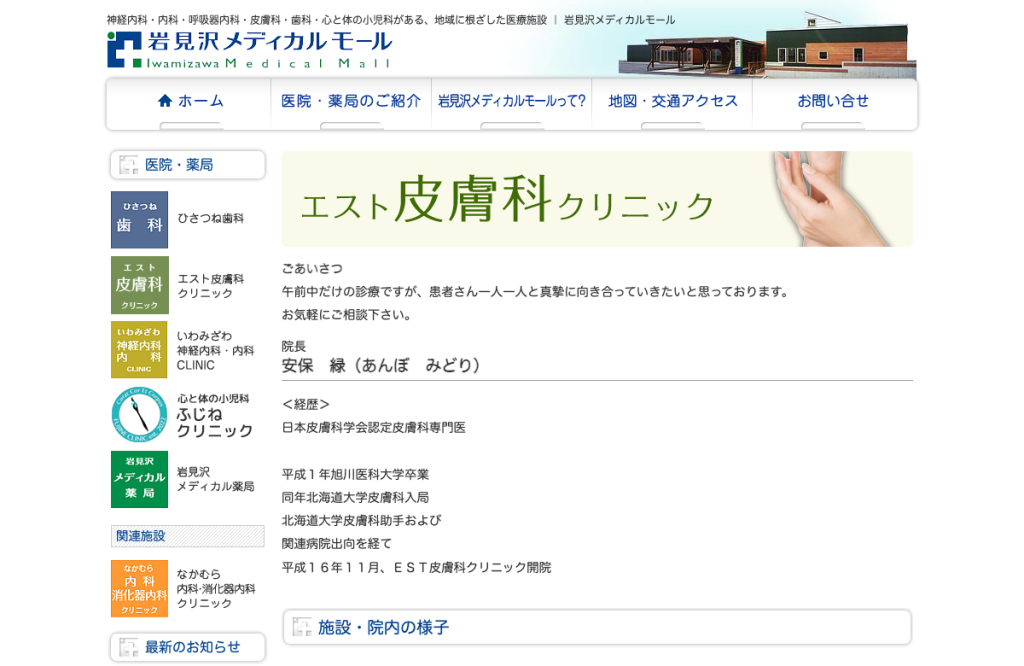
Task: Click 同年北海道大学皮膚科入局 line
Action: click(x=355, y=498)
